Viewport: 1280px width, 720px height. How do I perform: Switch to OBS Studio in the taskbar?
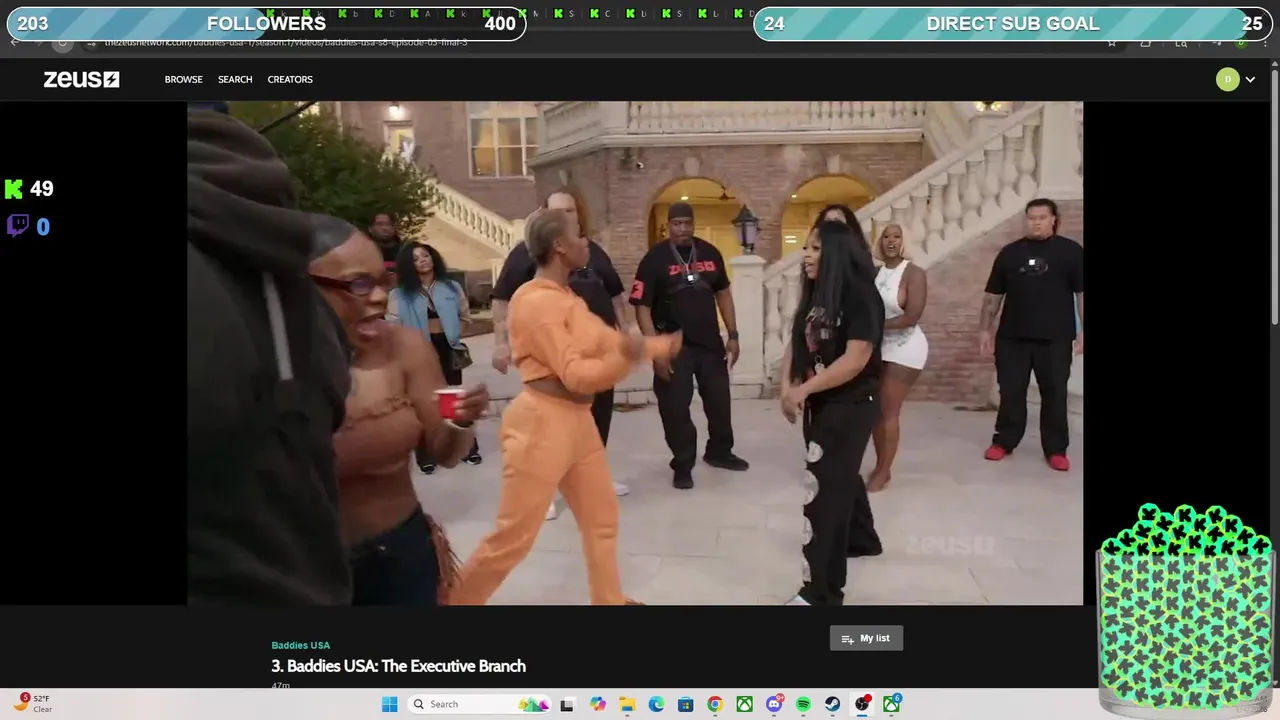[x=862, y=704]
